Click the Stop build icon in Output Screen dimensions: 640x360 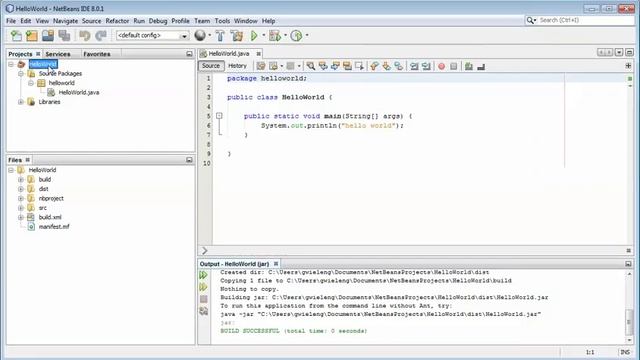click(203, 299)
